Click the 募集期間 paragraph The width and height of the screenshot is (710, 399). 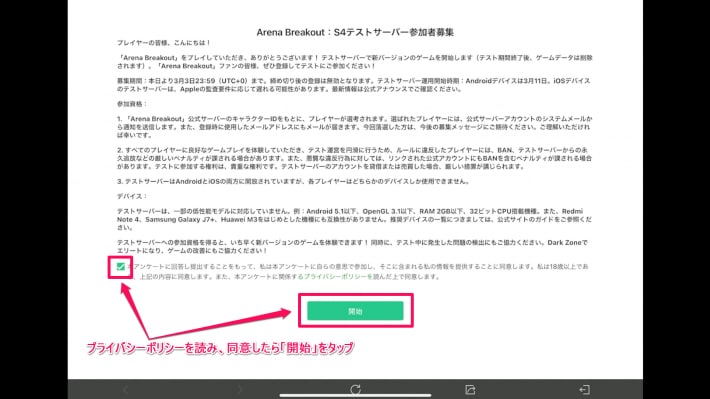(354, 85)
